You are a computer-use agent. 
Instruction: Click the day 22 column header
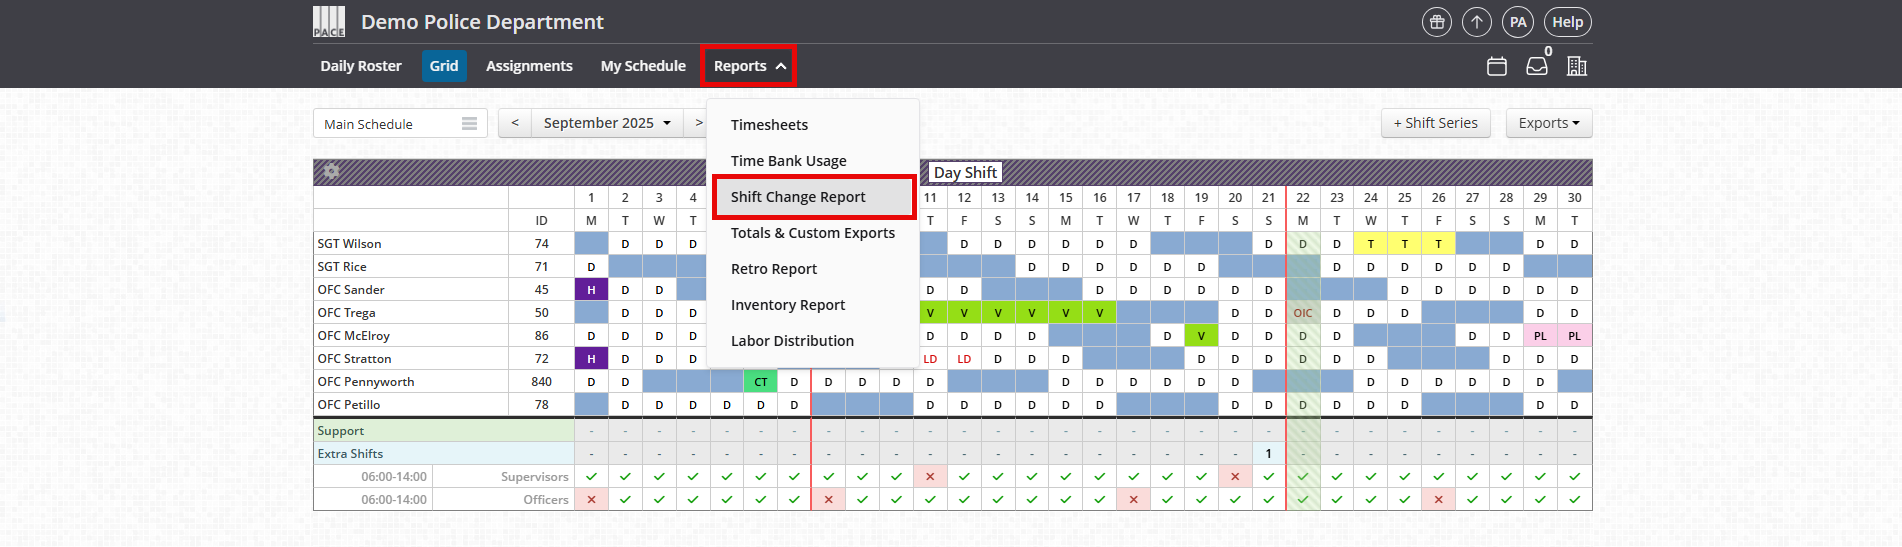point(1303,198)
